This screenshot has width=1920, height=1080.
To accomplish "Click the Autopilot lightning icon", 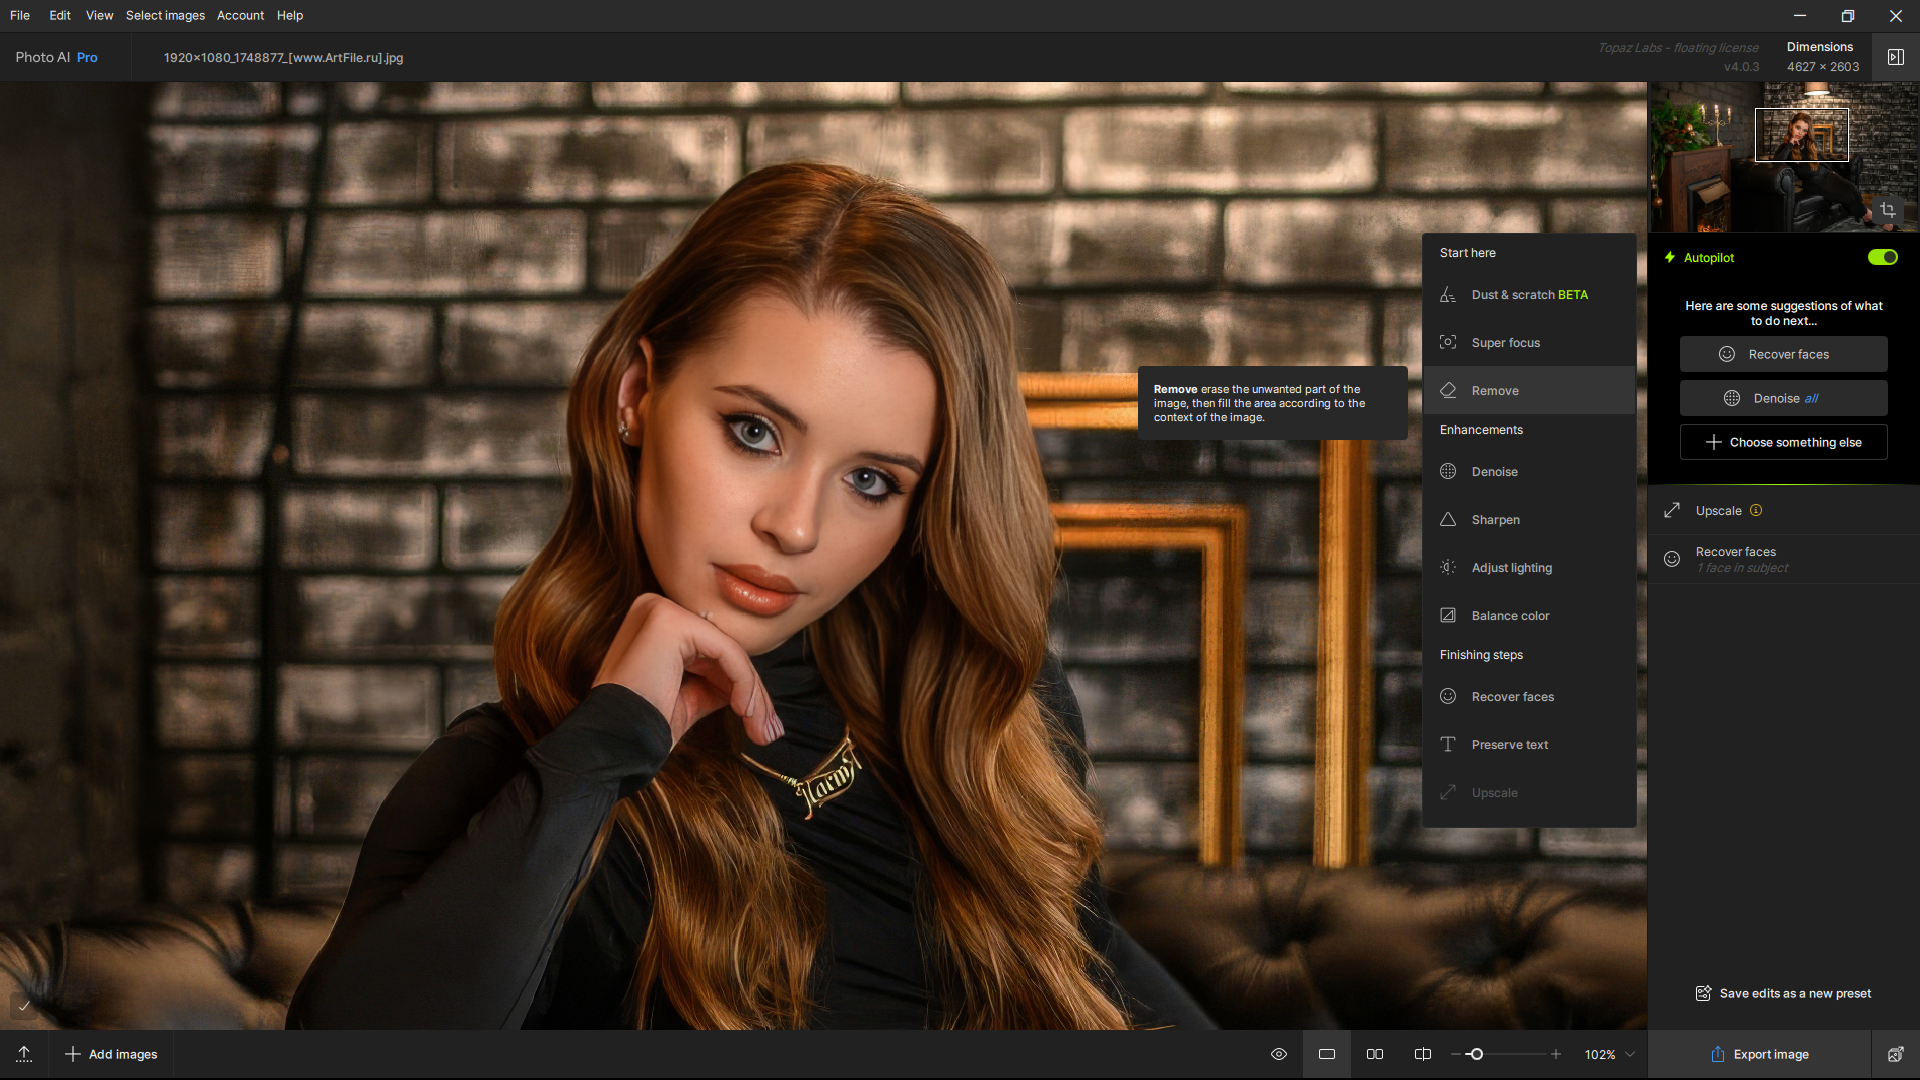I will 1670,257.
